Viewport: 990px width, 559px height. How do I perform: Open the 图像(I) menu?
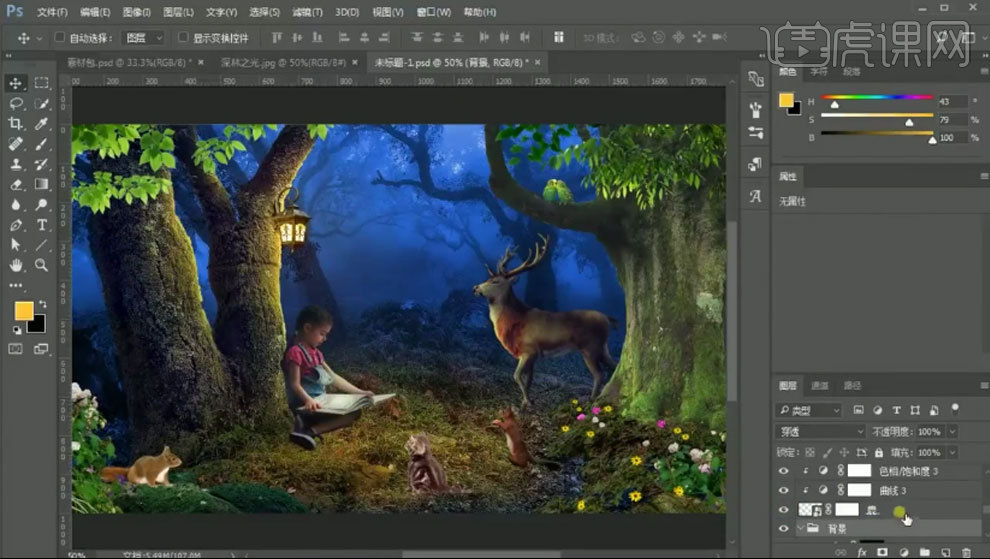(x=136, y=12)
